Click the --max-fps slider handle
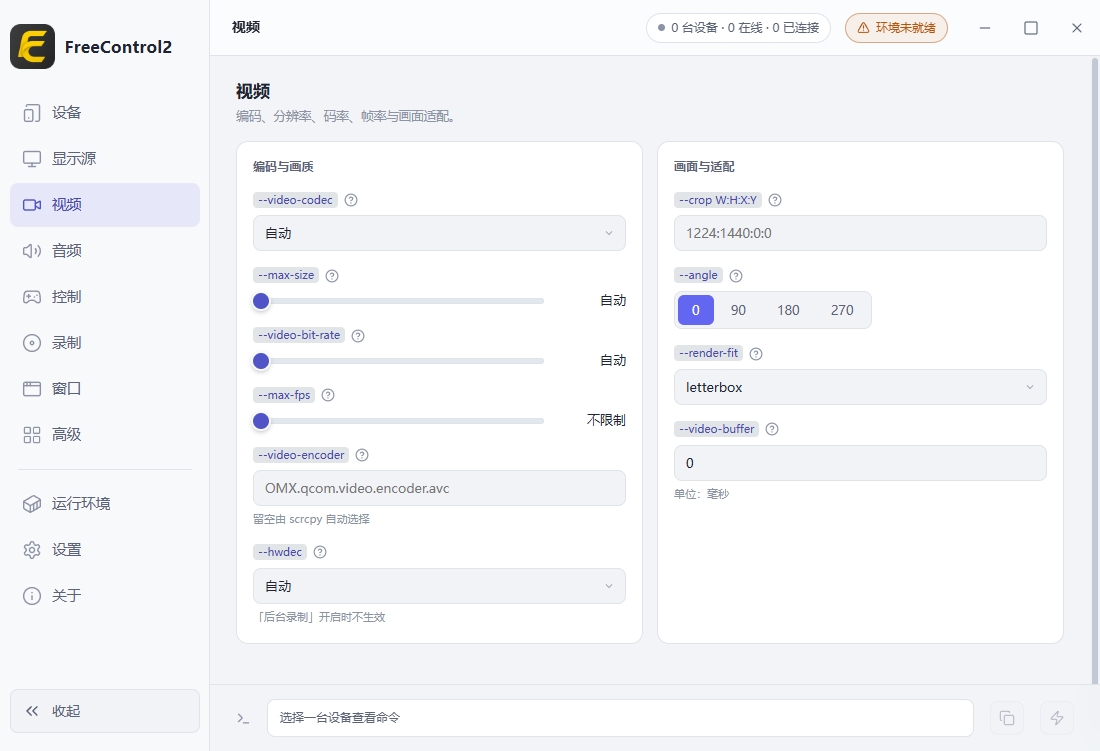 pyautogui.click(x=261, y=421)
